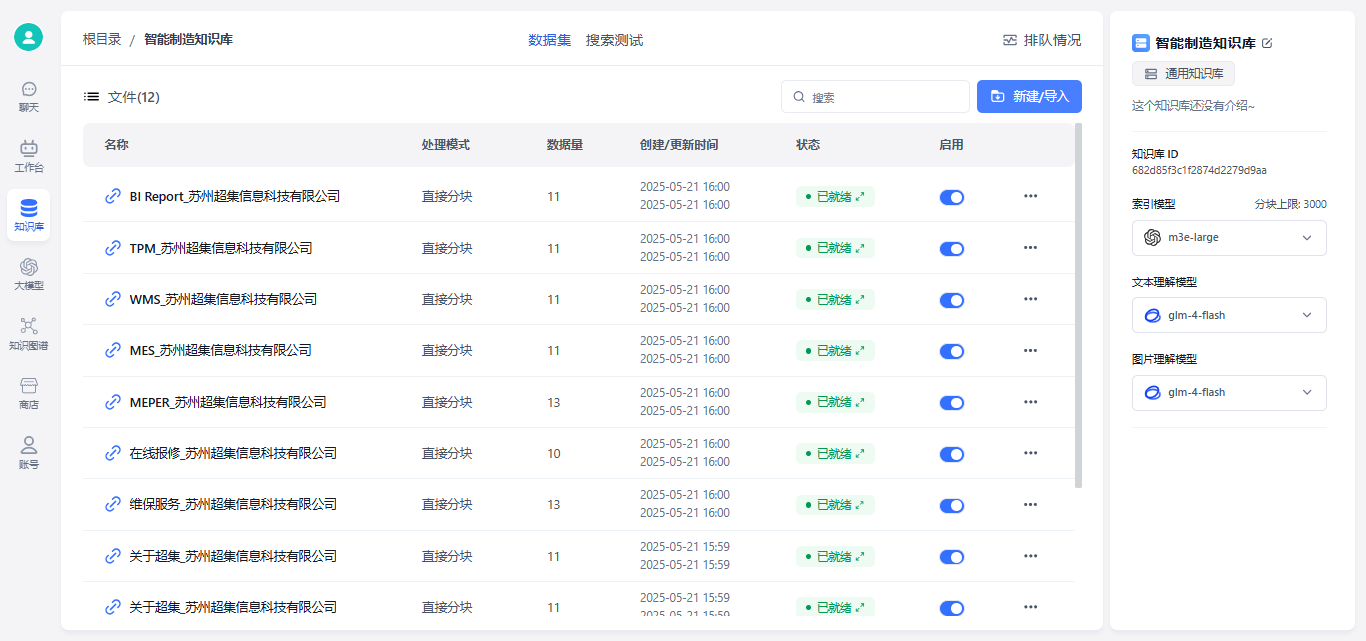This screenshot has width=1366, height=641.
Task: Open the file TPM_苏州超集信息科技有限公司
Action: 221,248
